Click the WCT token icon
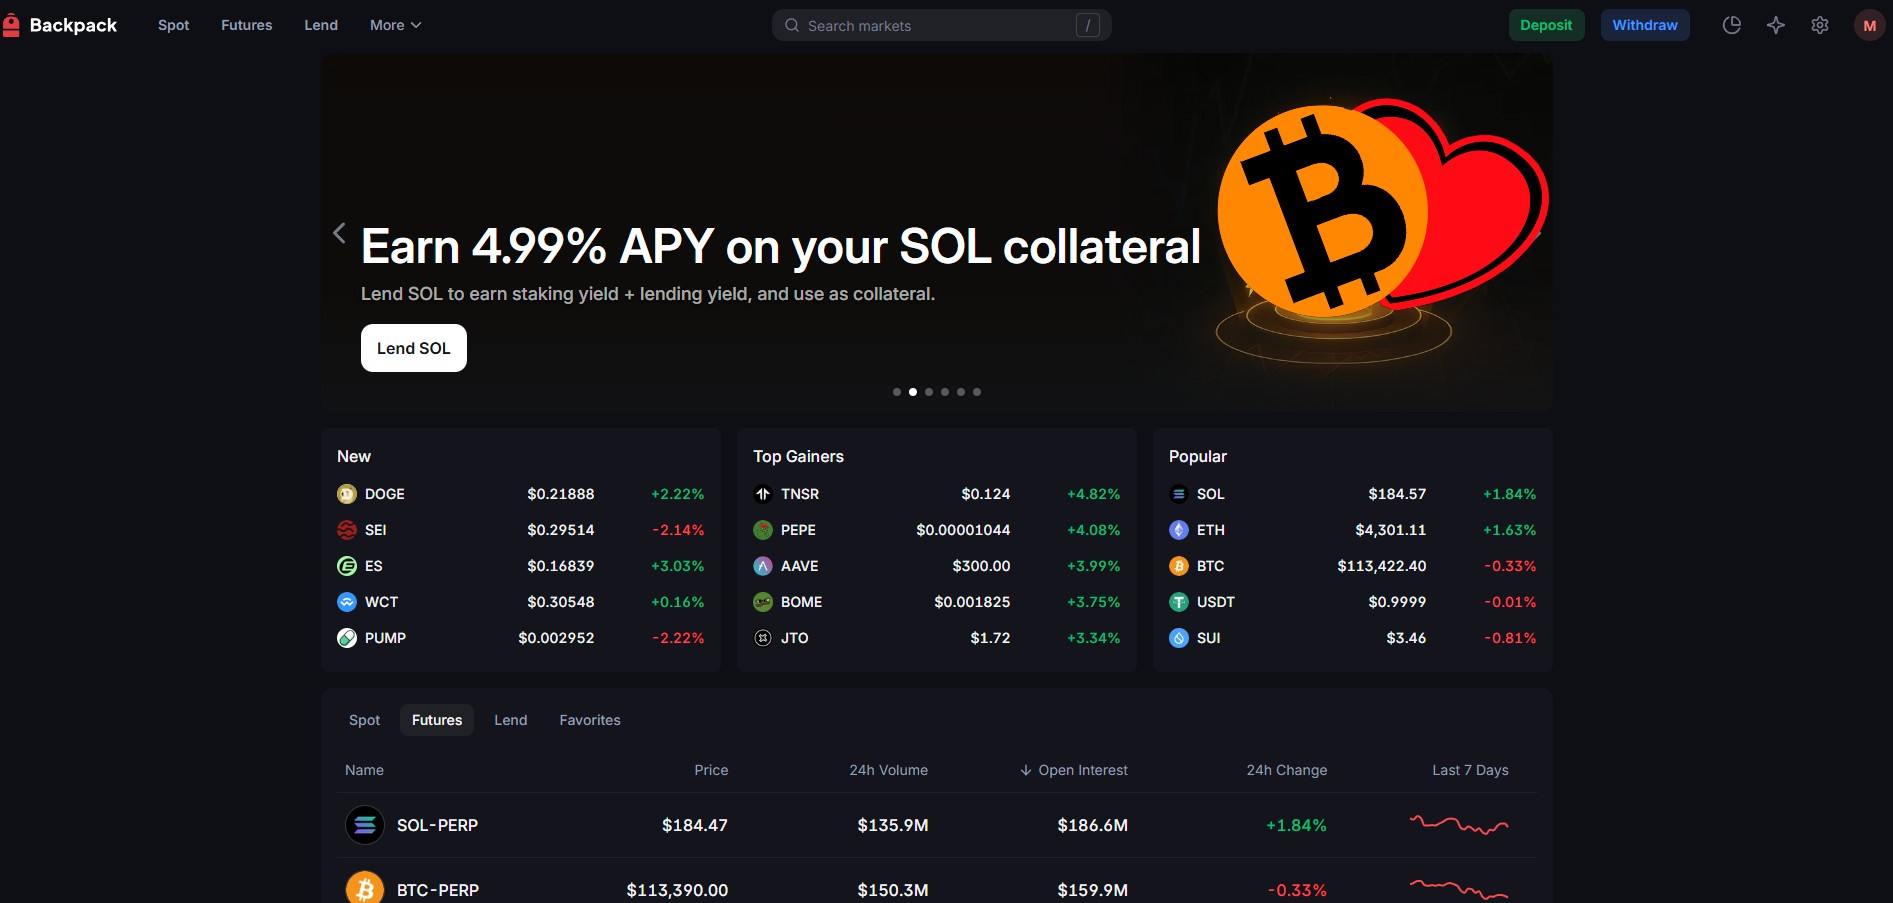The width and height of the screenshot is (1893, 903). (347, 602)
